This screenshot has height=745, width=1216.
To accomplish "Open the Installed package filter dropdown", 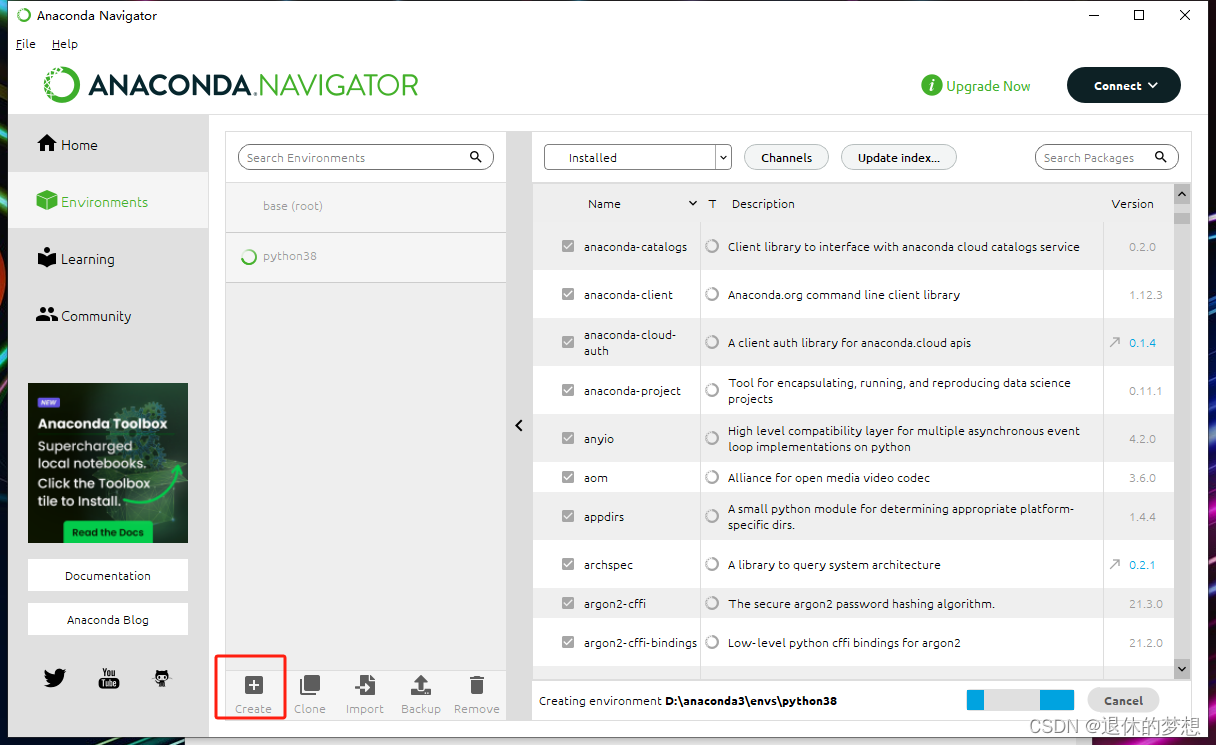I will click(x=638, y=157).
